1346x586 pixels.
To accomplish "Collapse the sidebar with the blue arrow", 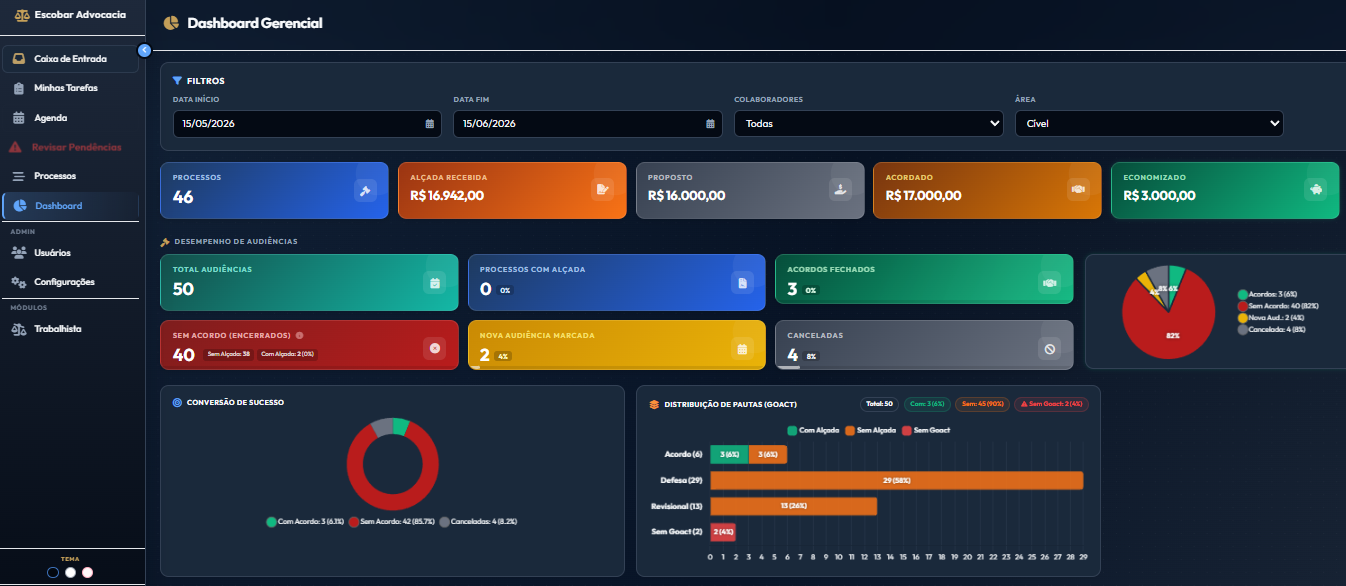I will point(144,49).
